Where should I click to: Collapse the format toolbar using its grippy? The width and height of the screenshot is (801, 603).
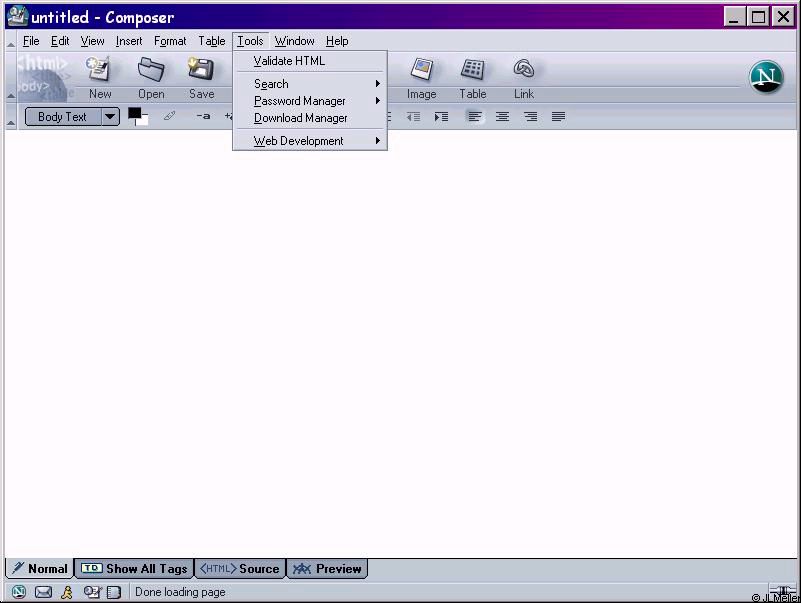click(x=11, y=117)
